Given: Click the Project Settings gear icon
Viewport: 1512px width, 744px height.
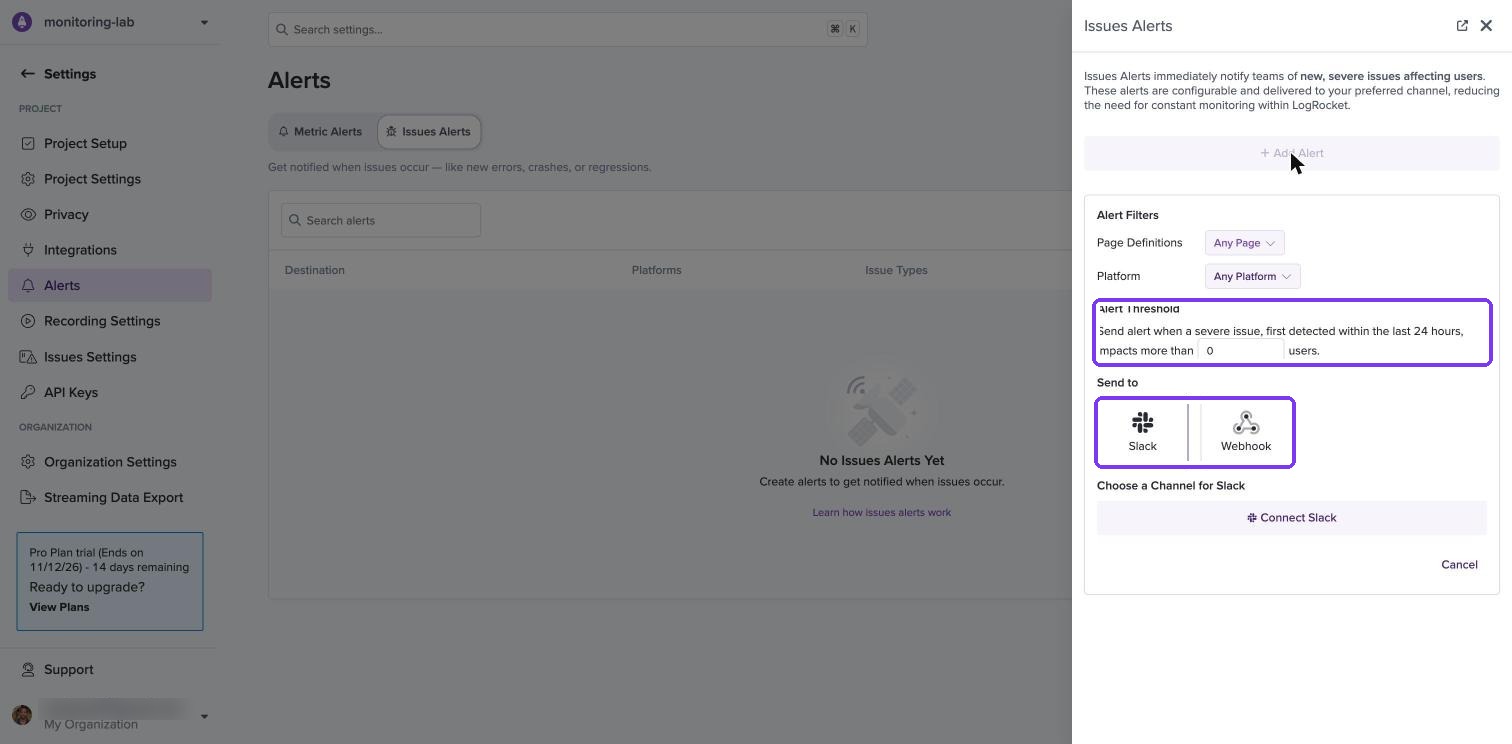Looking at the screenshot, I should [x=28, y=179].
